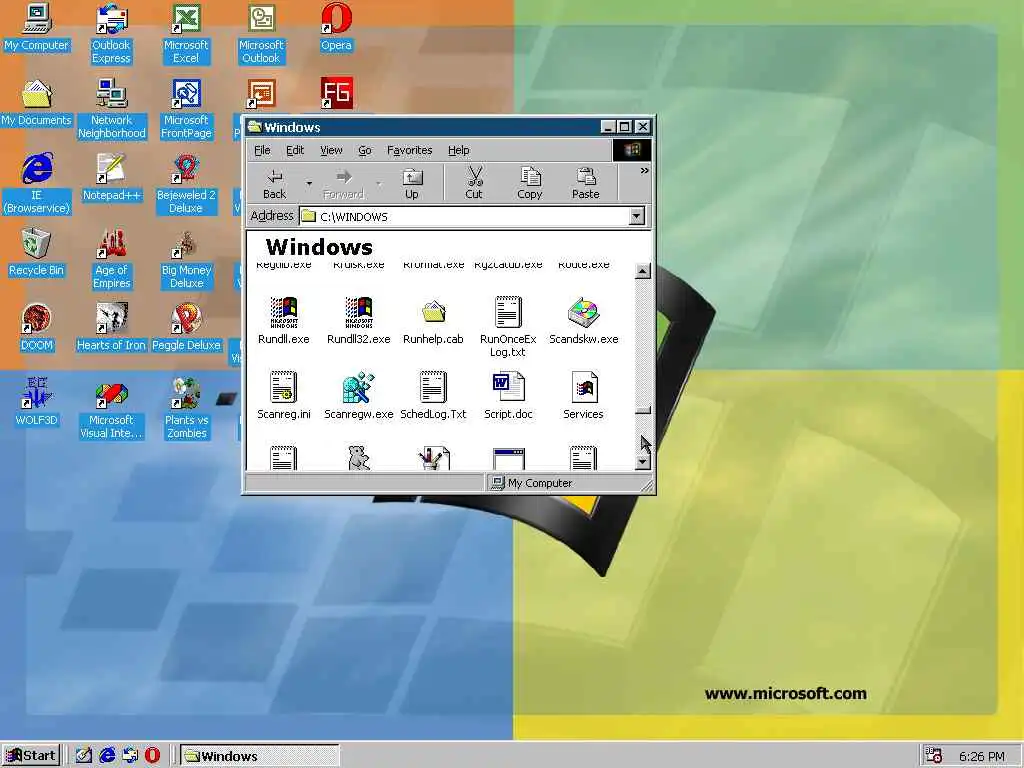This screenshot has height=768, width=1024.
Task: Open the View menu
Action: click(x=331, y=150)
